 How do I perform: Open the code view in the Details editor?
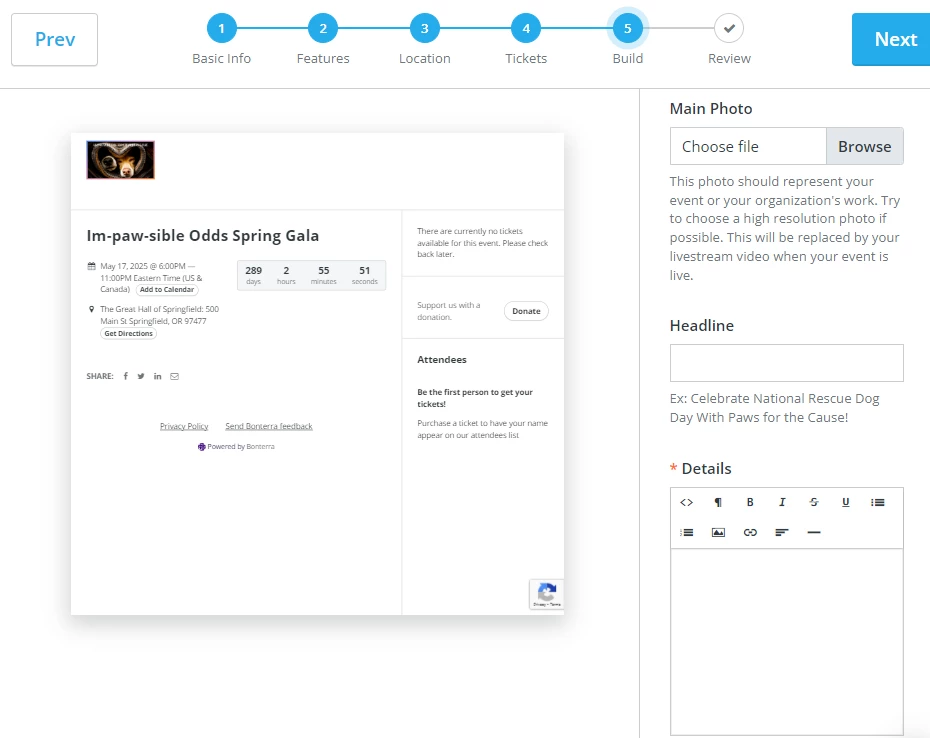pyautogui.click(x=686, y=502)
